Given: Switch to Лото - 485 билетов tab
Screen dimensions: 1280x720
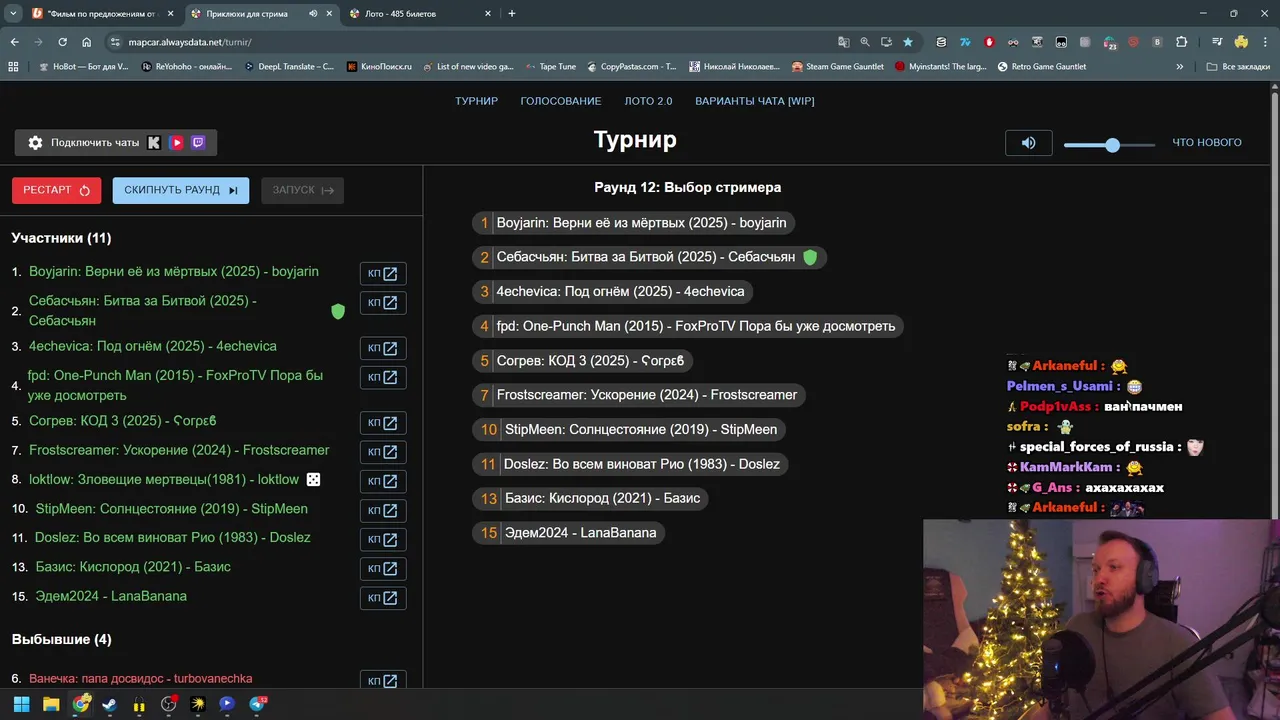Looking at the screenshot, I should (x=420, y=14).
